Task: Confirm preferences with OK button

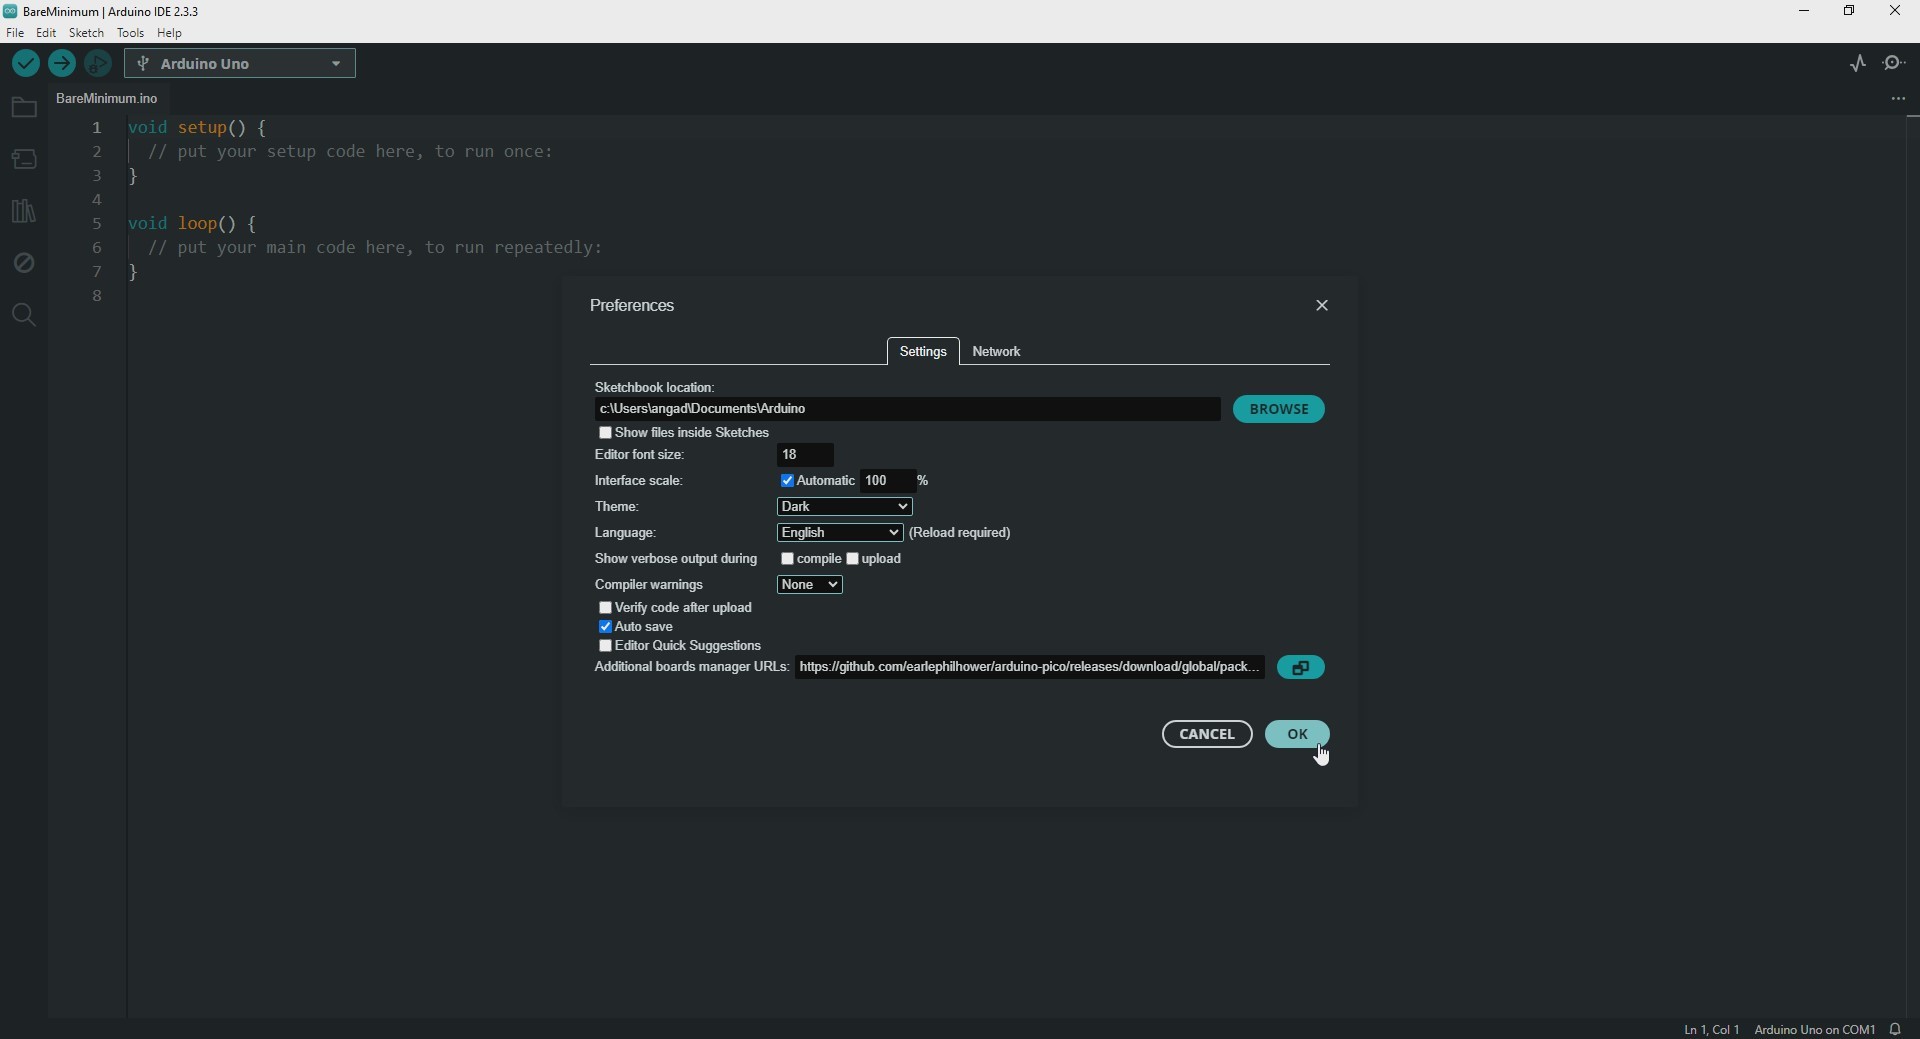Action: pos(1297,735)
